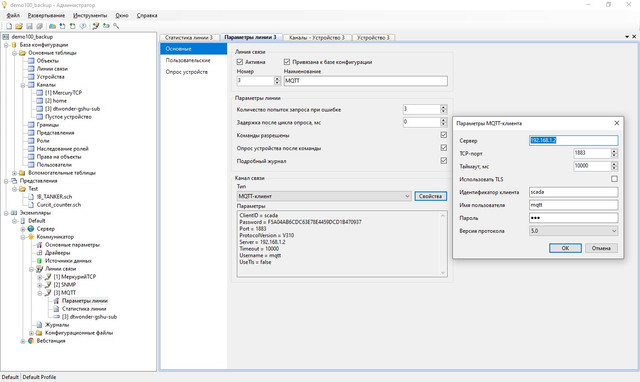The height and width of the screenshot is (382, 640).
Task: Close the Параметры MQTT-клиента dialog
Action: 617,123
